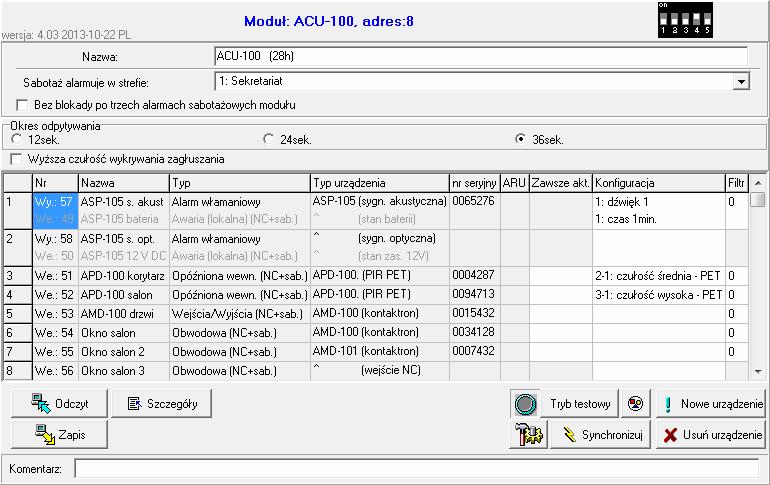Click serial number 0015432

(x=473, y=313)
